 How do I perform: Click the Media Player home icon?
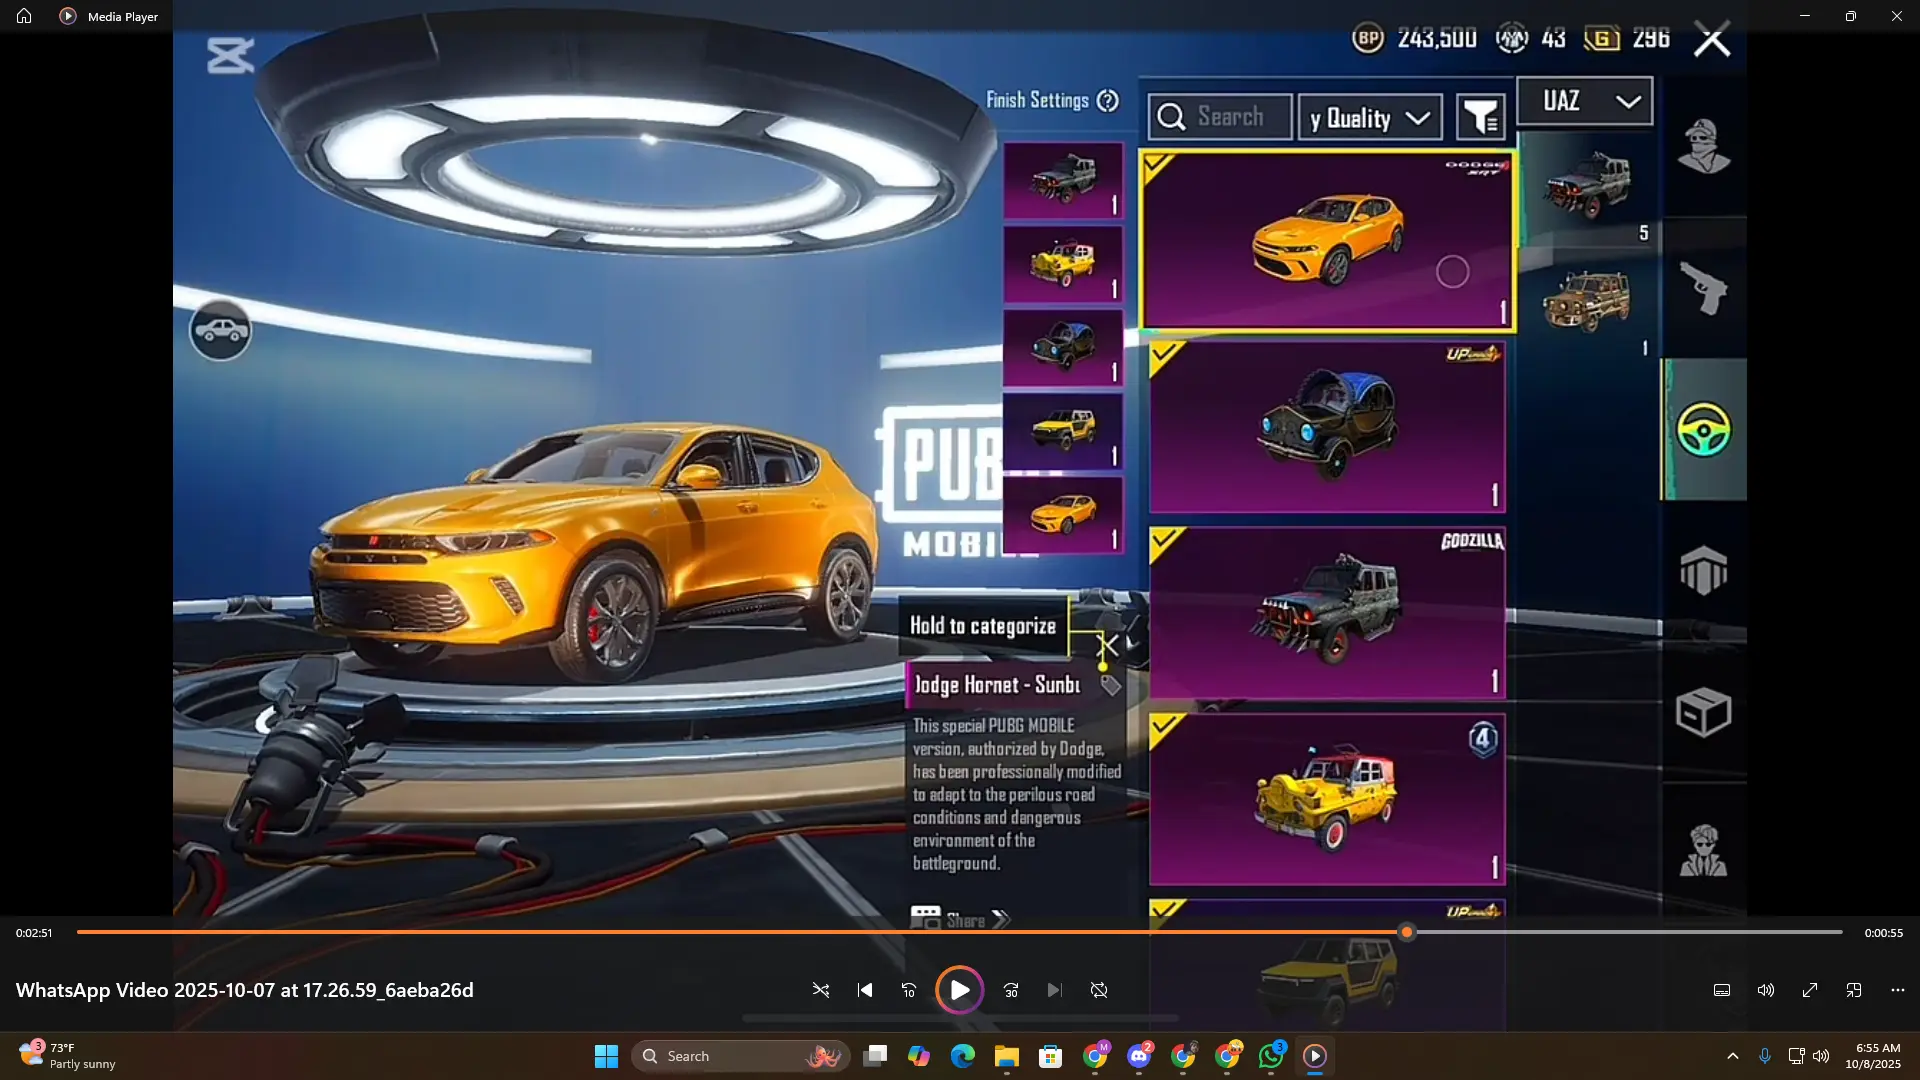[24, 16]
